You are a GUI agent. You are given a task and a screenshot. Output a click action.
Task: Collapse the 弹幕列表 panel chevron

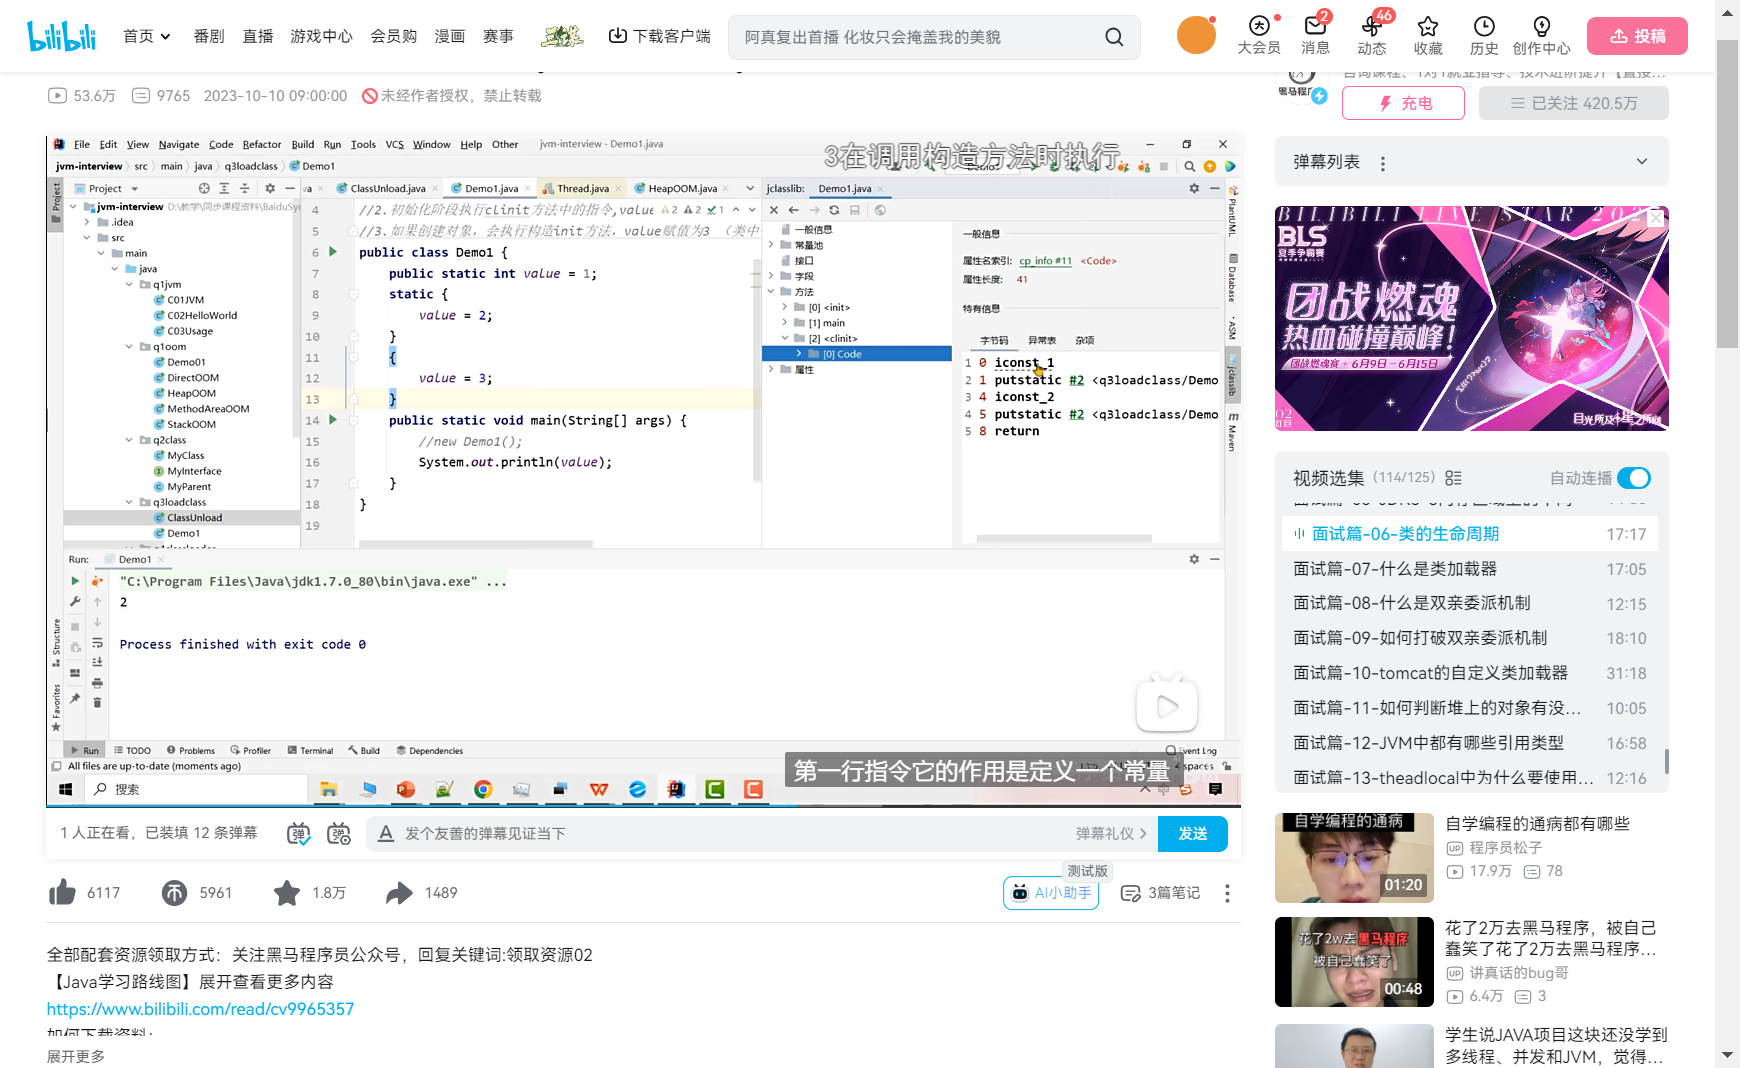tap(1642, 162)
